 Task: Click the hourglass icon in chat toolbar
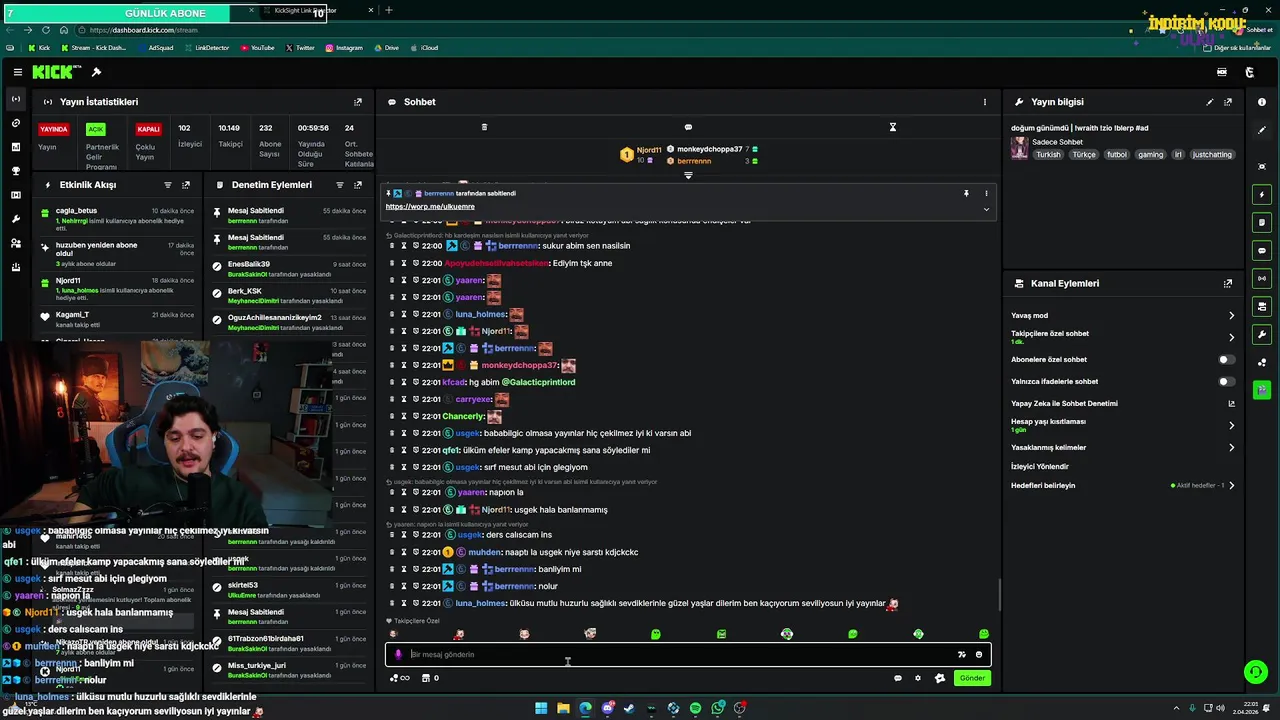(x=893, y=127)
